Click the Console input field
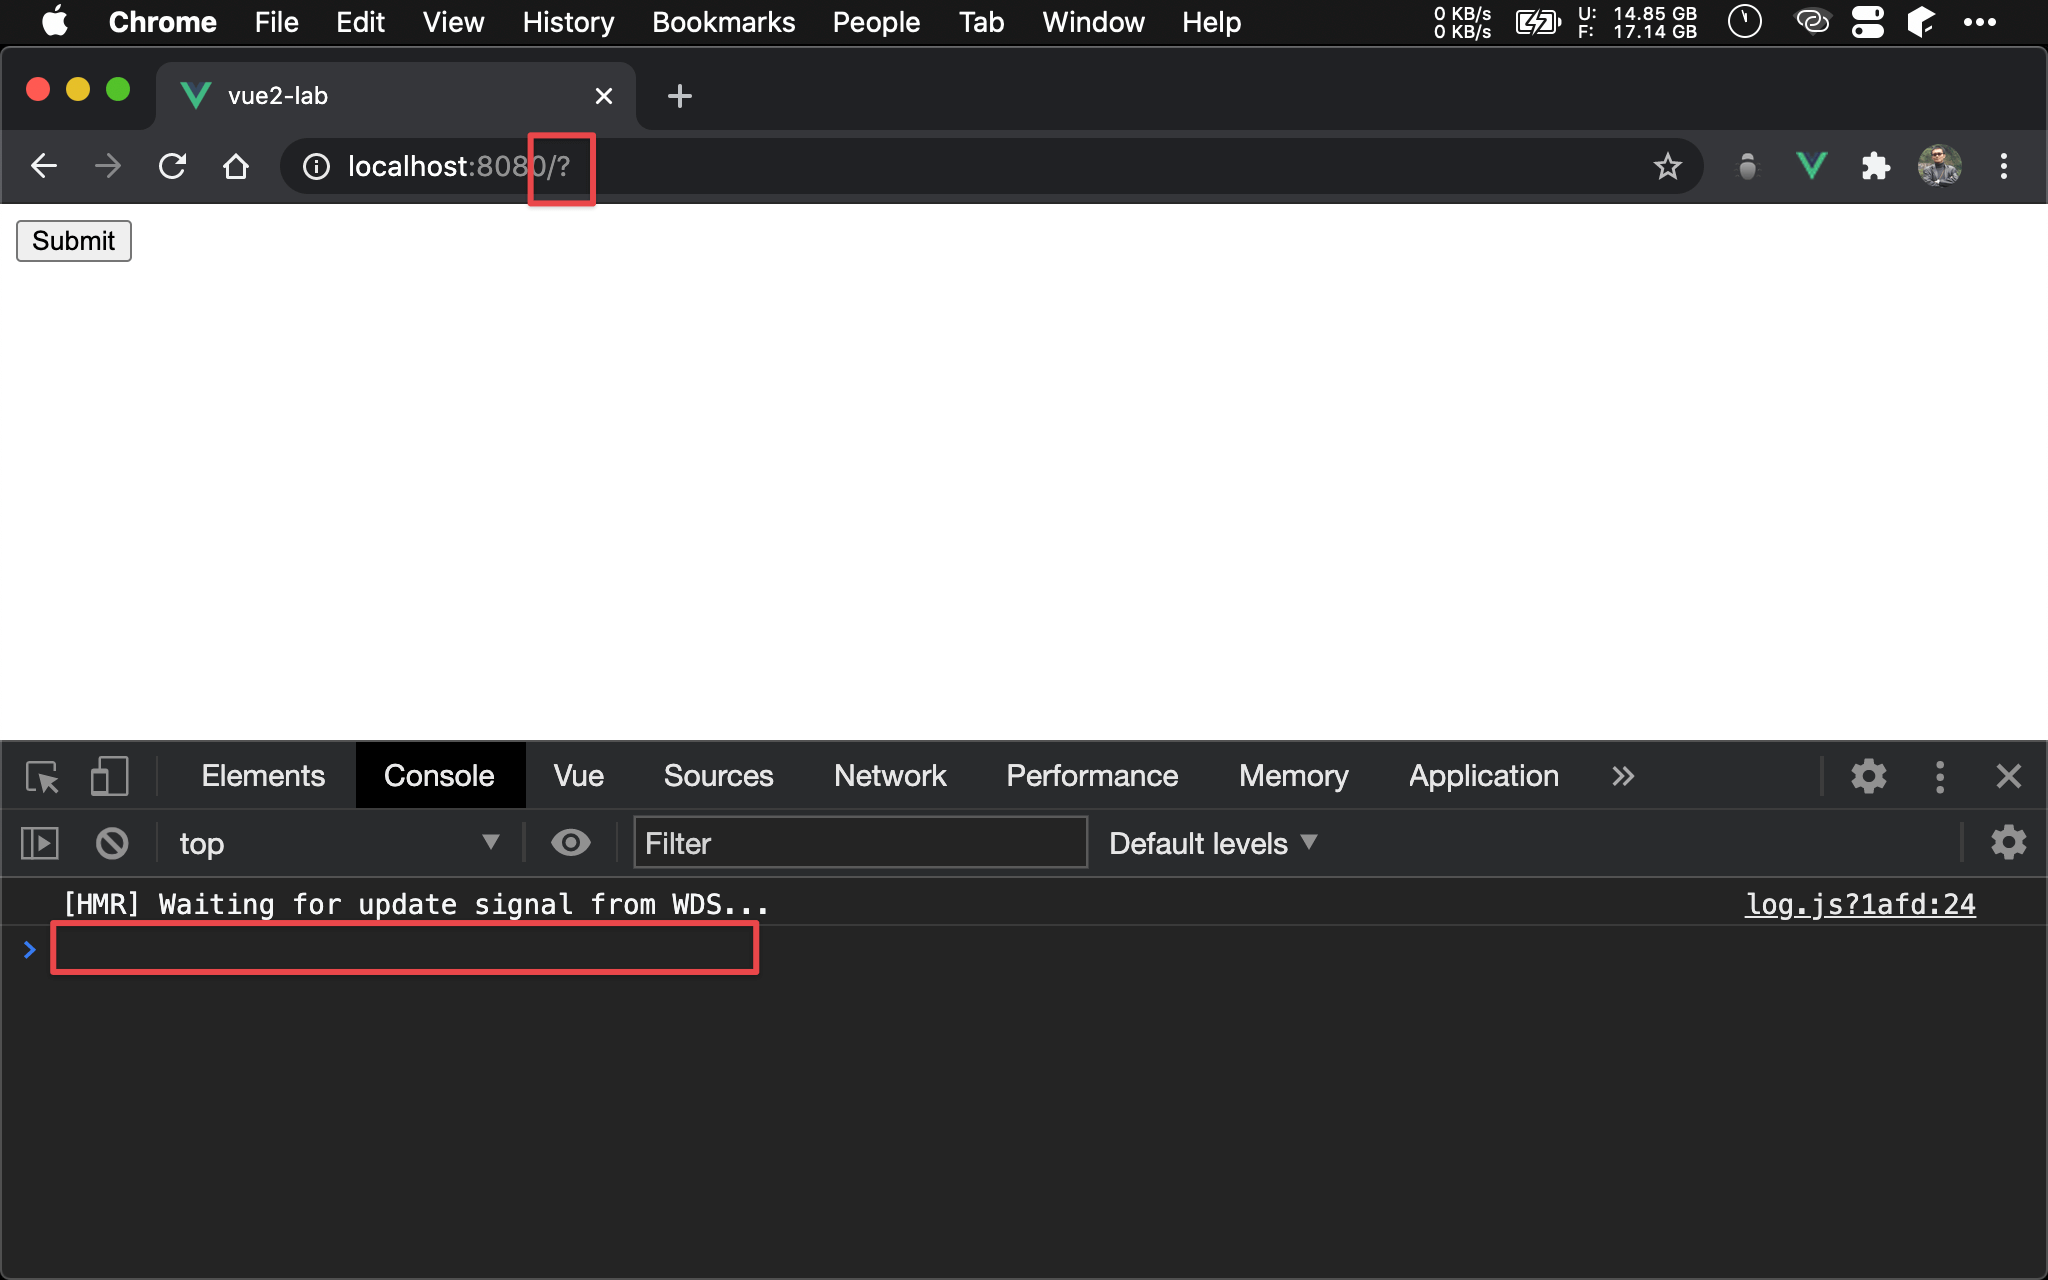Image resolution: width=2048 pixels, height=1280 pixels. (x=405, y=950)
